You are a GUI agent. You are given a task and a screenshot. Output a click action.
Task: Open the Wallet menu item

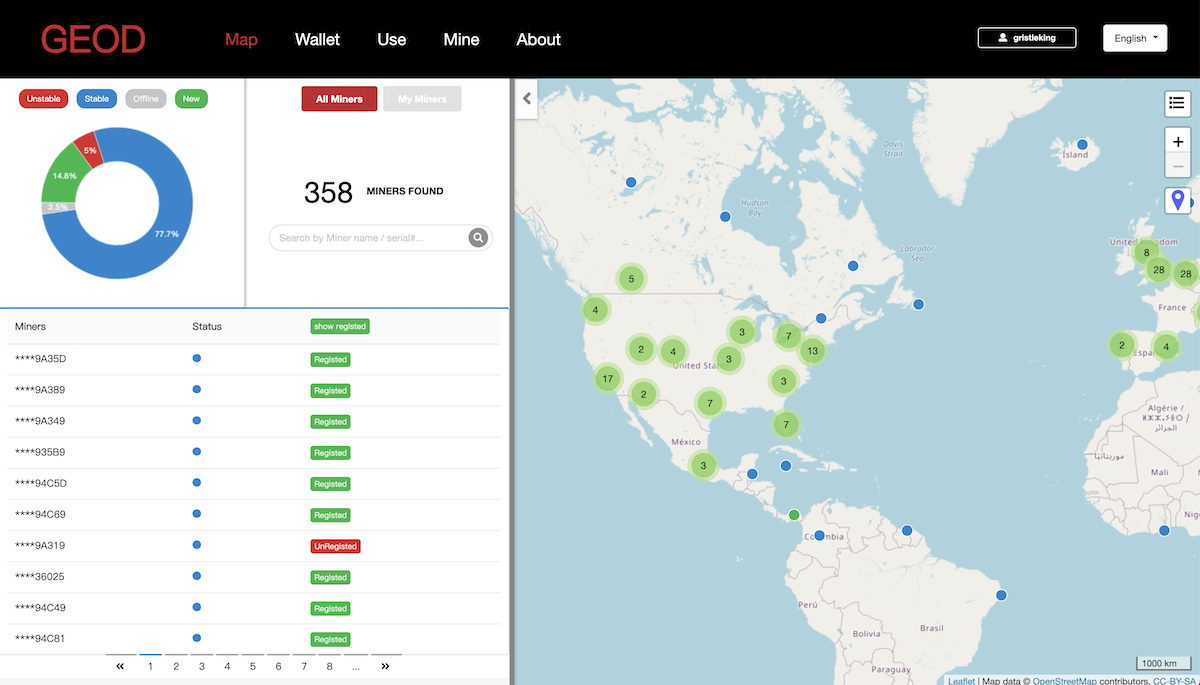(317, 40)
